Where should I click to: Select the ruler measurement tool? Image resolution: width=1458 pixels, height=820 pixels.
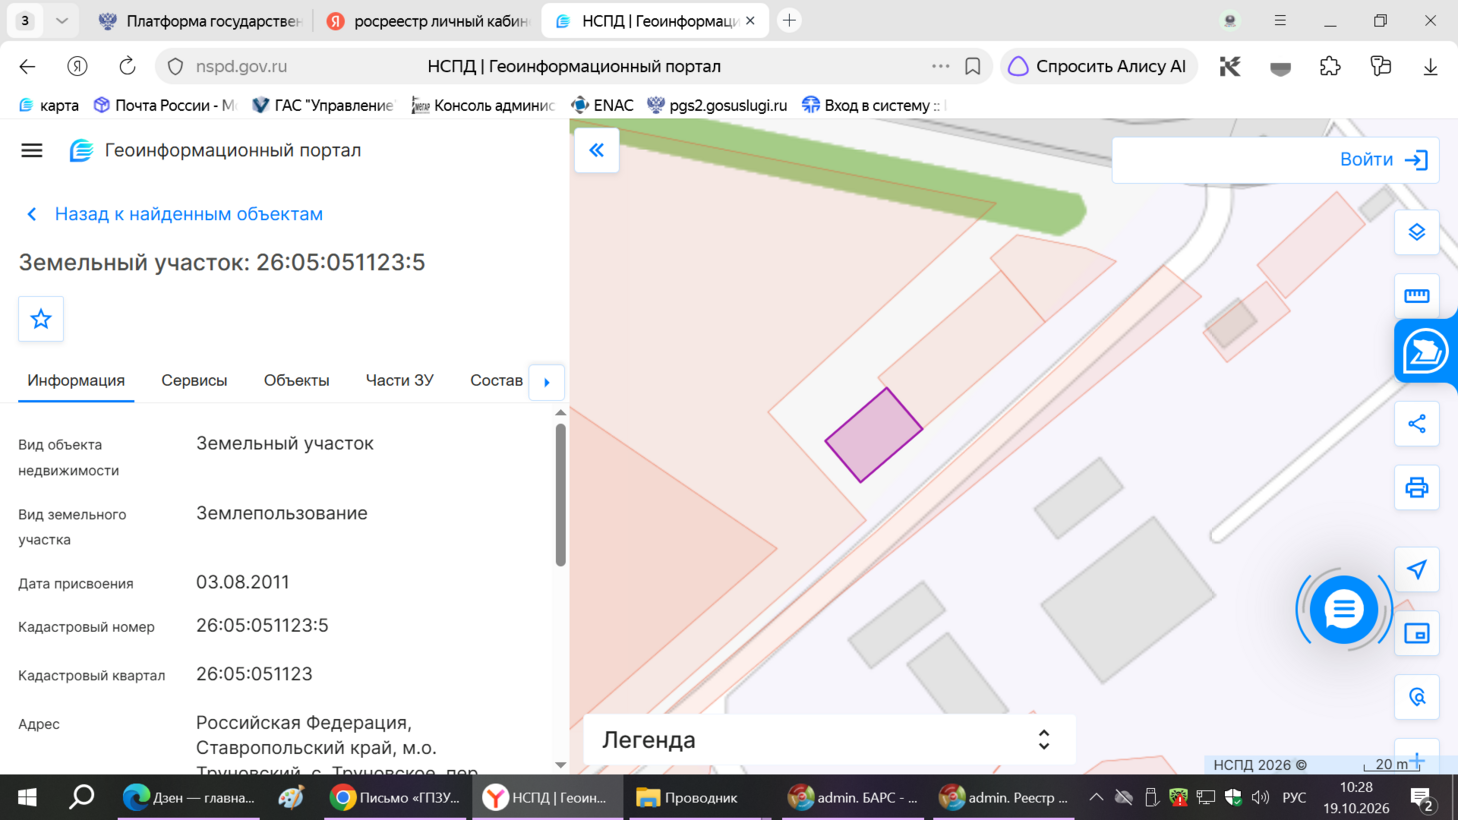(x=1417, y=296)
